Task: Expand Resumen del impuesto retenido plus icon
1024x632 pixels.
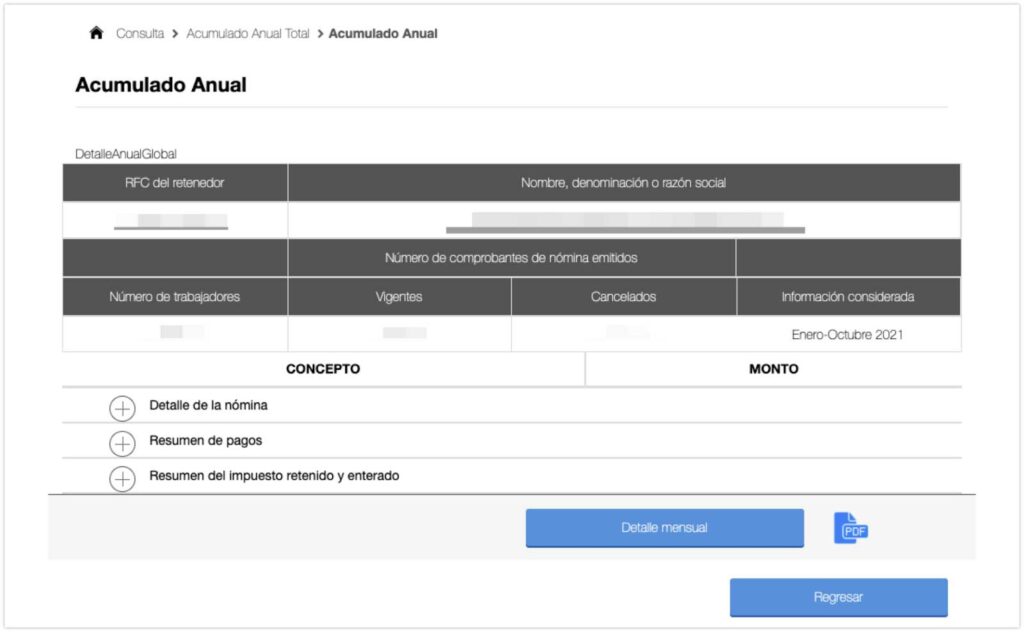Action: (x=122, y=479)
